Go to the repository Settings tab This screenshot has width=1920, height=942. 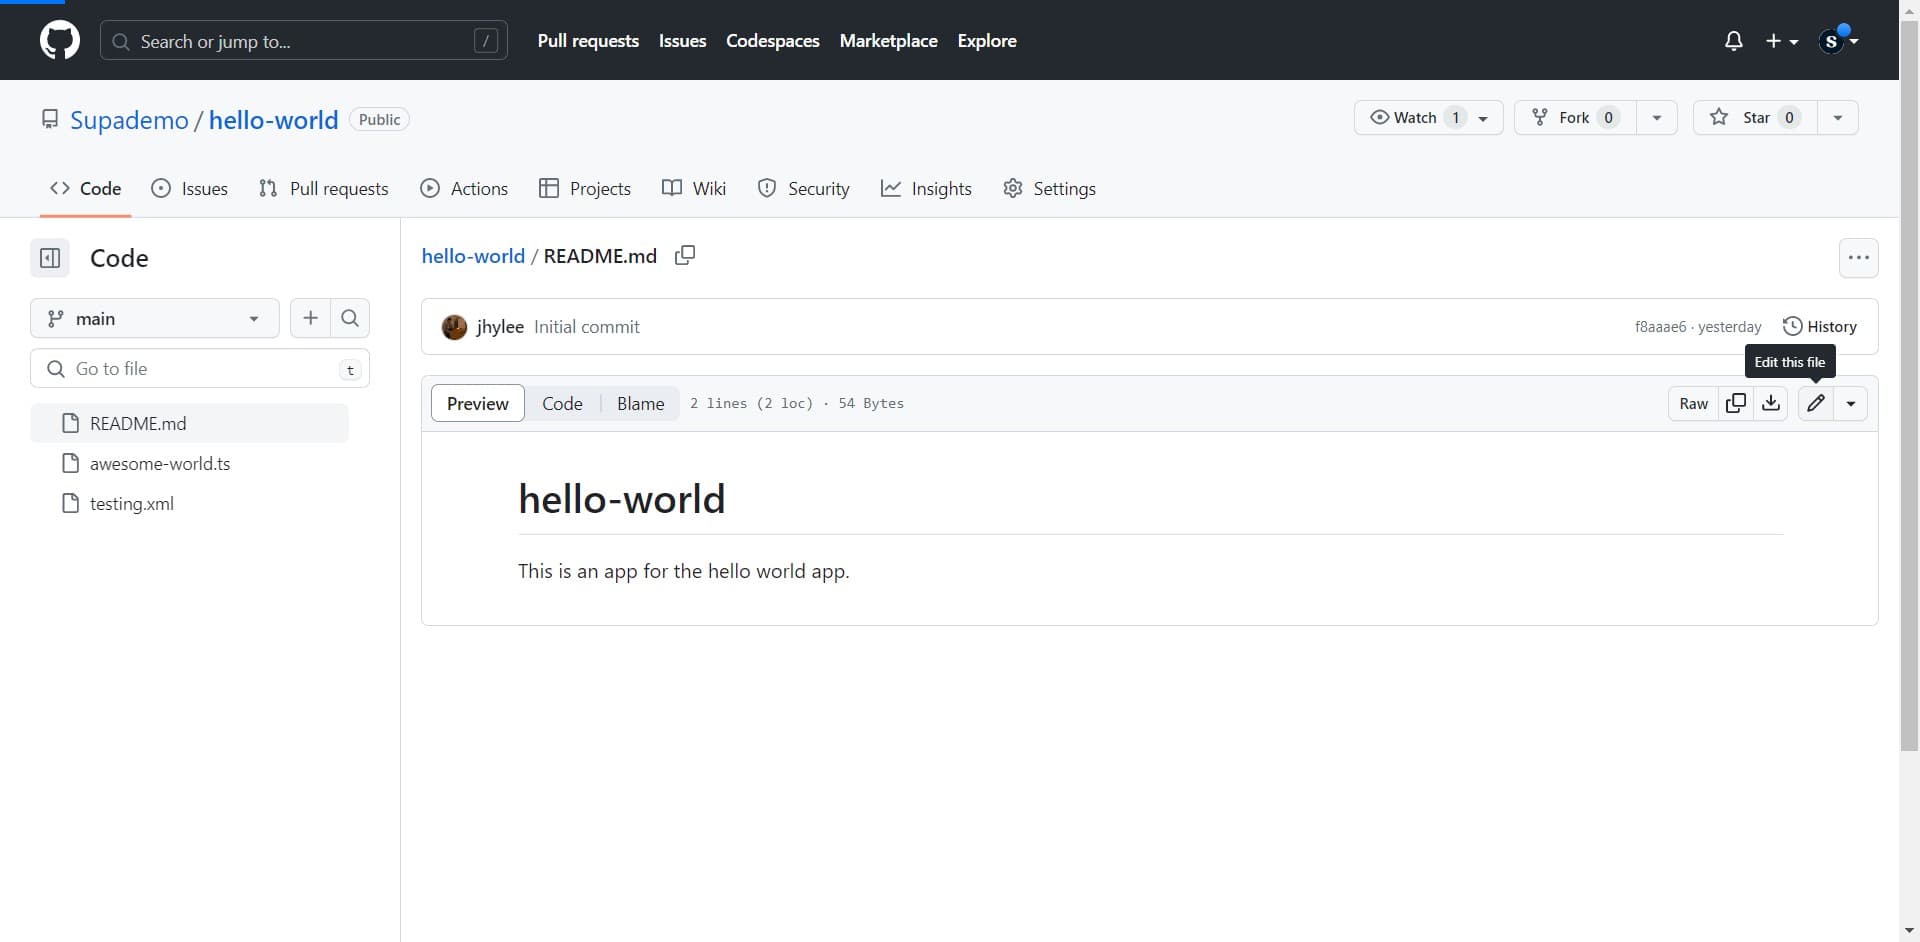(1049, 189)
